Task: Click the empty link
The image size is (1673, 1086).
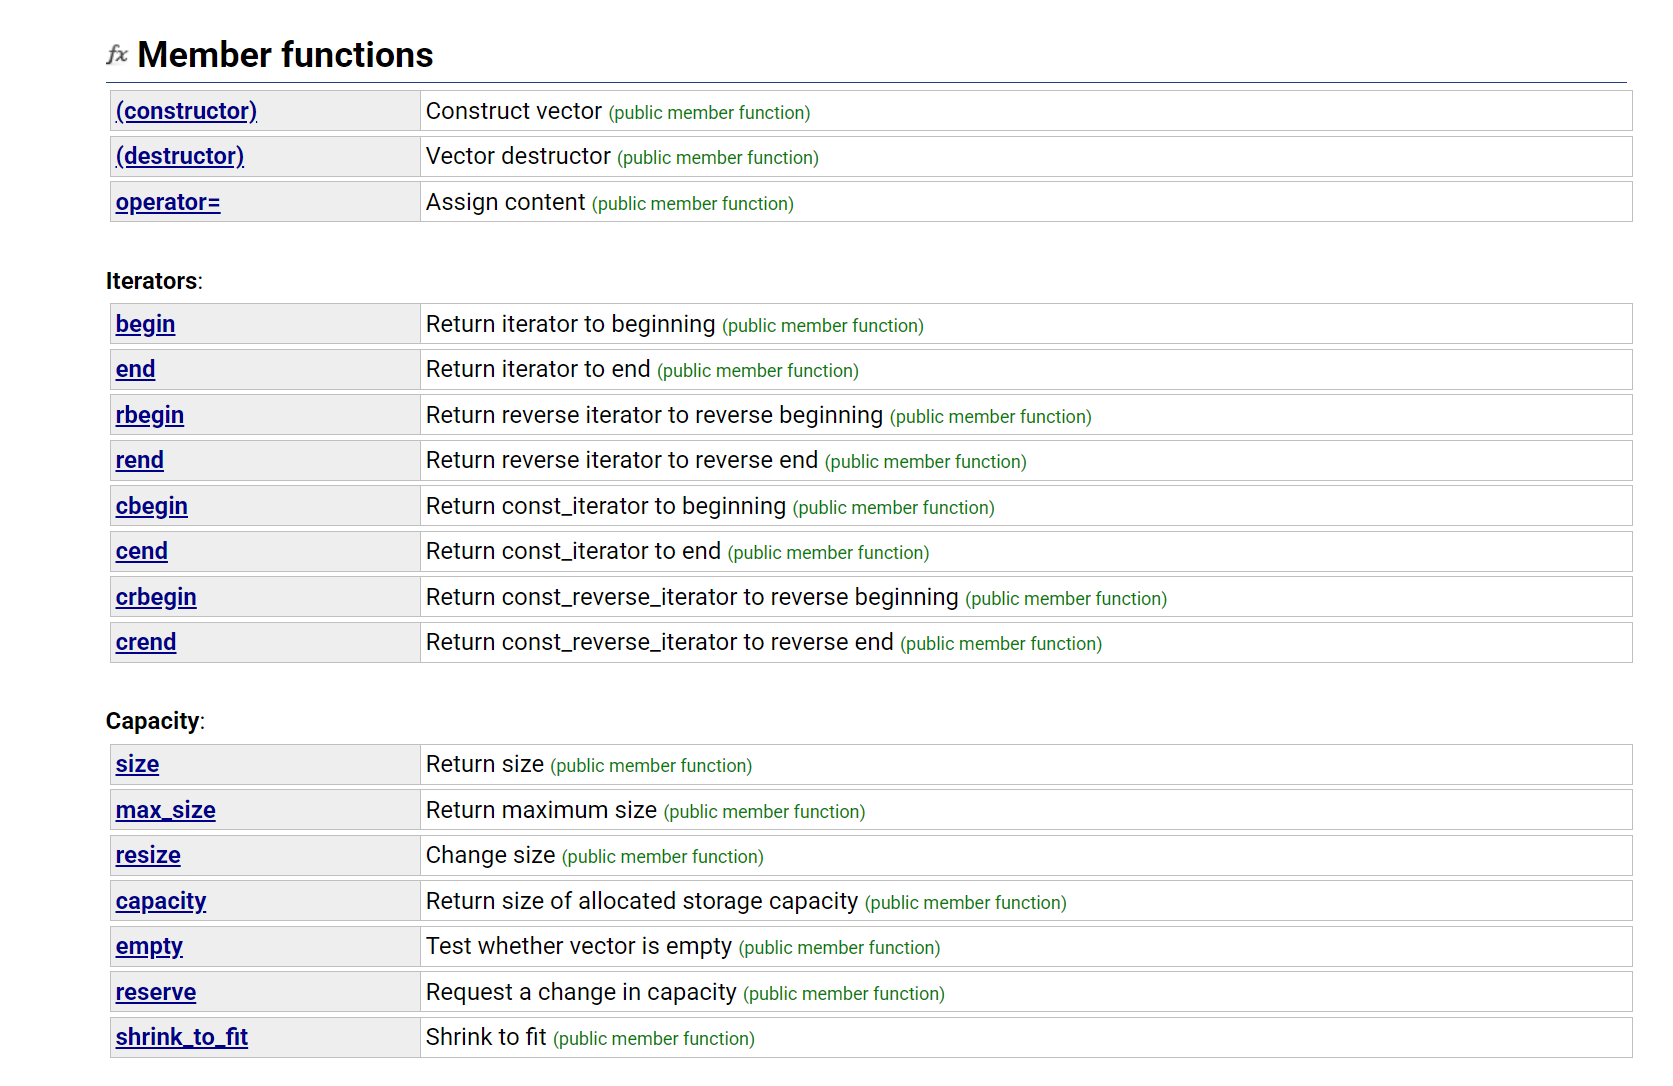Action: coord(149,946)
